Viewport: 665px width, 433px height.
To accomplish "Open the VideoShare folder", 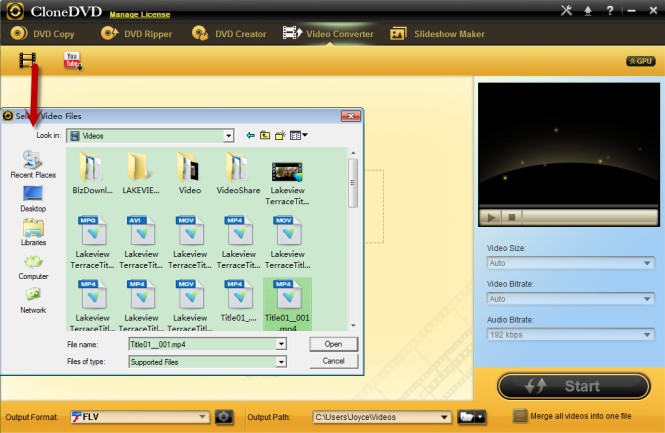I will [238, 173].
